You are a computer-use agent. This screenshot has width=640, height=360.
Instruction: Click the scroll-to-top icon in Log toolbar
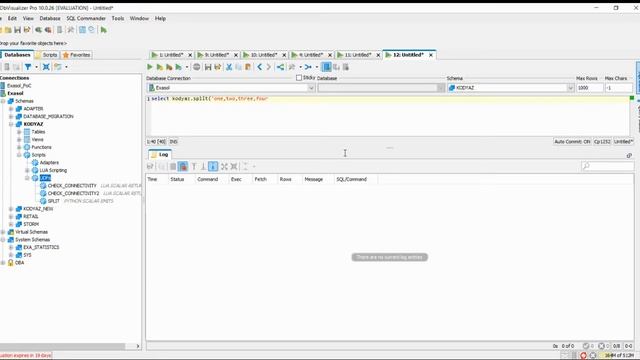(x=194, y=166)
